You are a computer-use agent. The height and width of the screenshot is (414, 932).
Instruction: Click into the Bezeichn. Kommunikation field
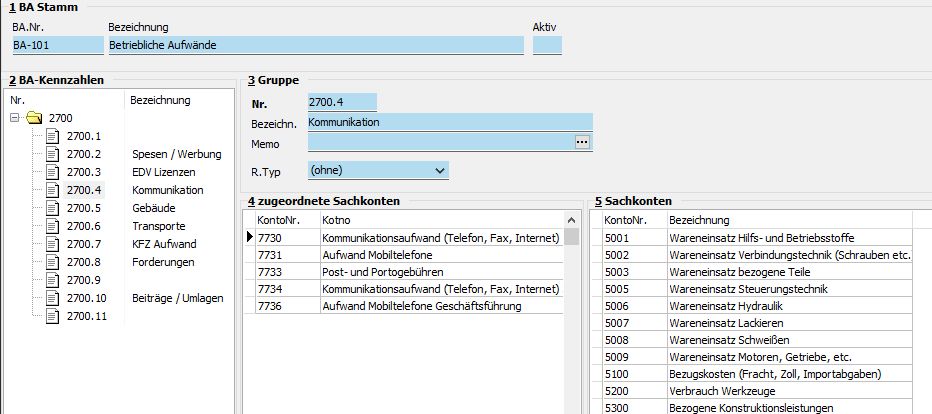tap(450, 122)
